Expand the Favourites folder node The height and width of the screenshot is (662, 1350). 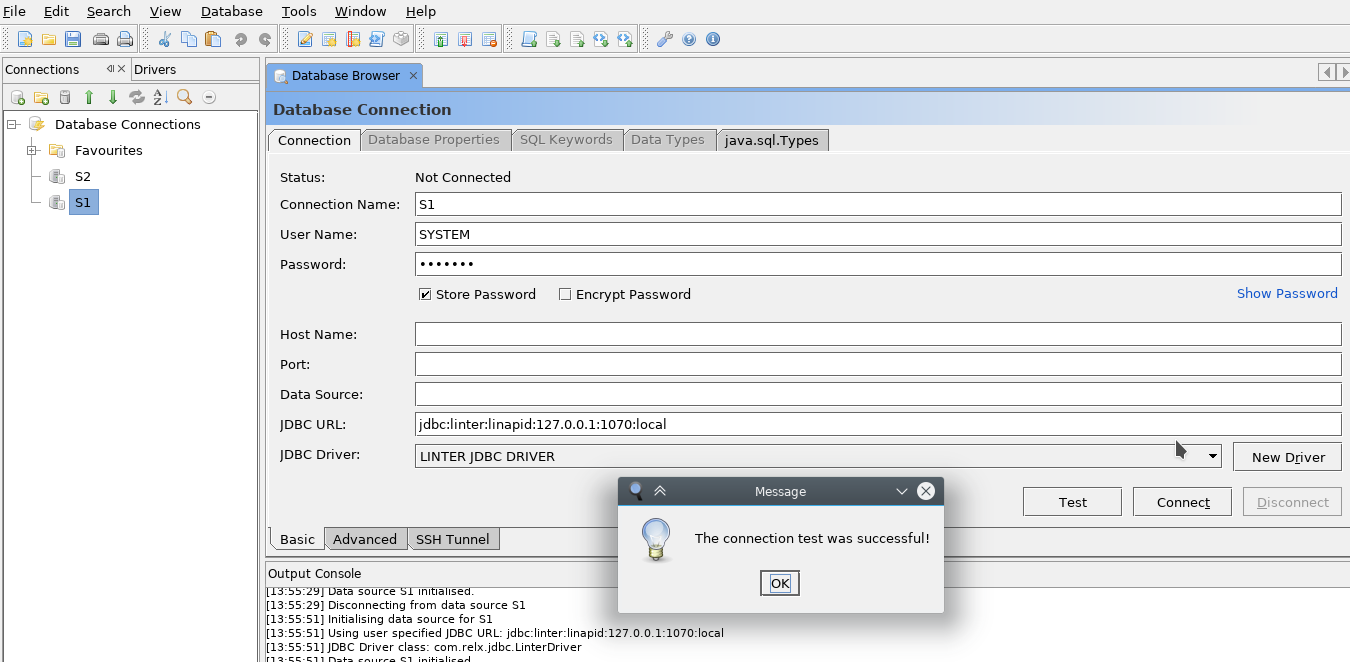point(32,151)
